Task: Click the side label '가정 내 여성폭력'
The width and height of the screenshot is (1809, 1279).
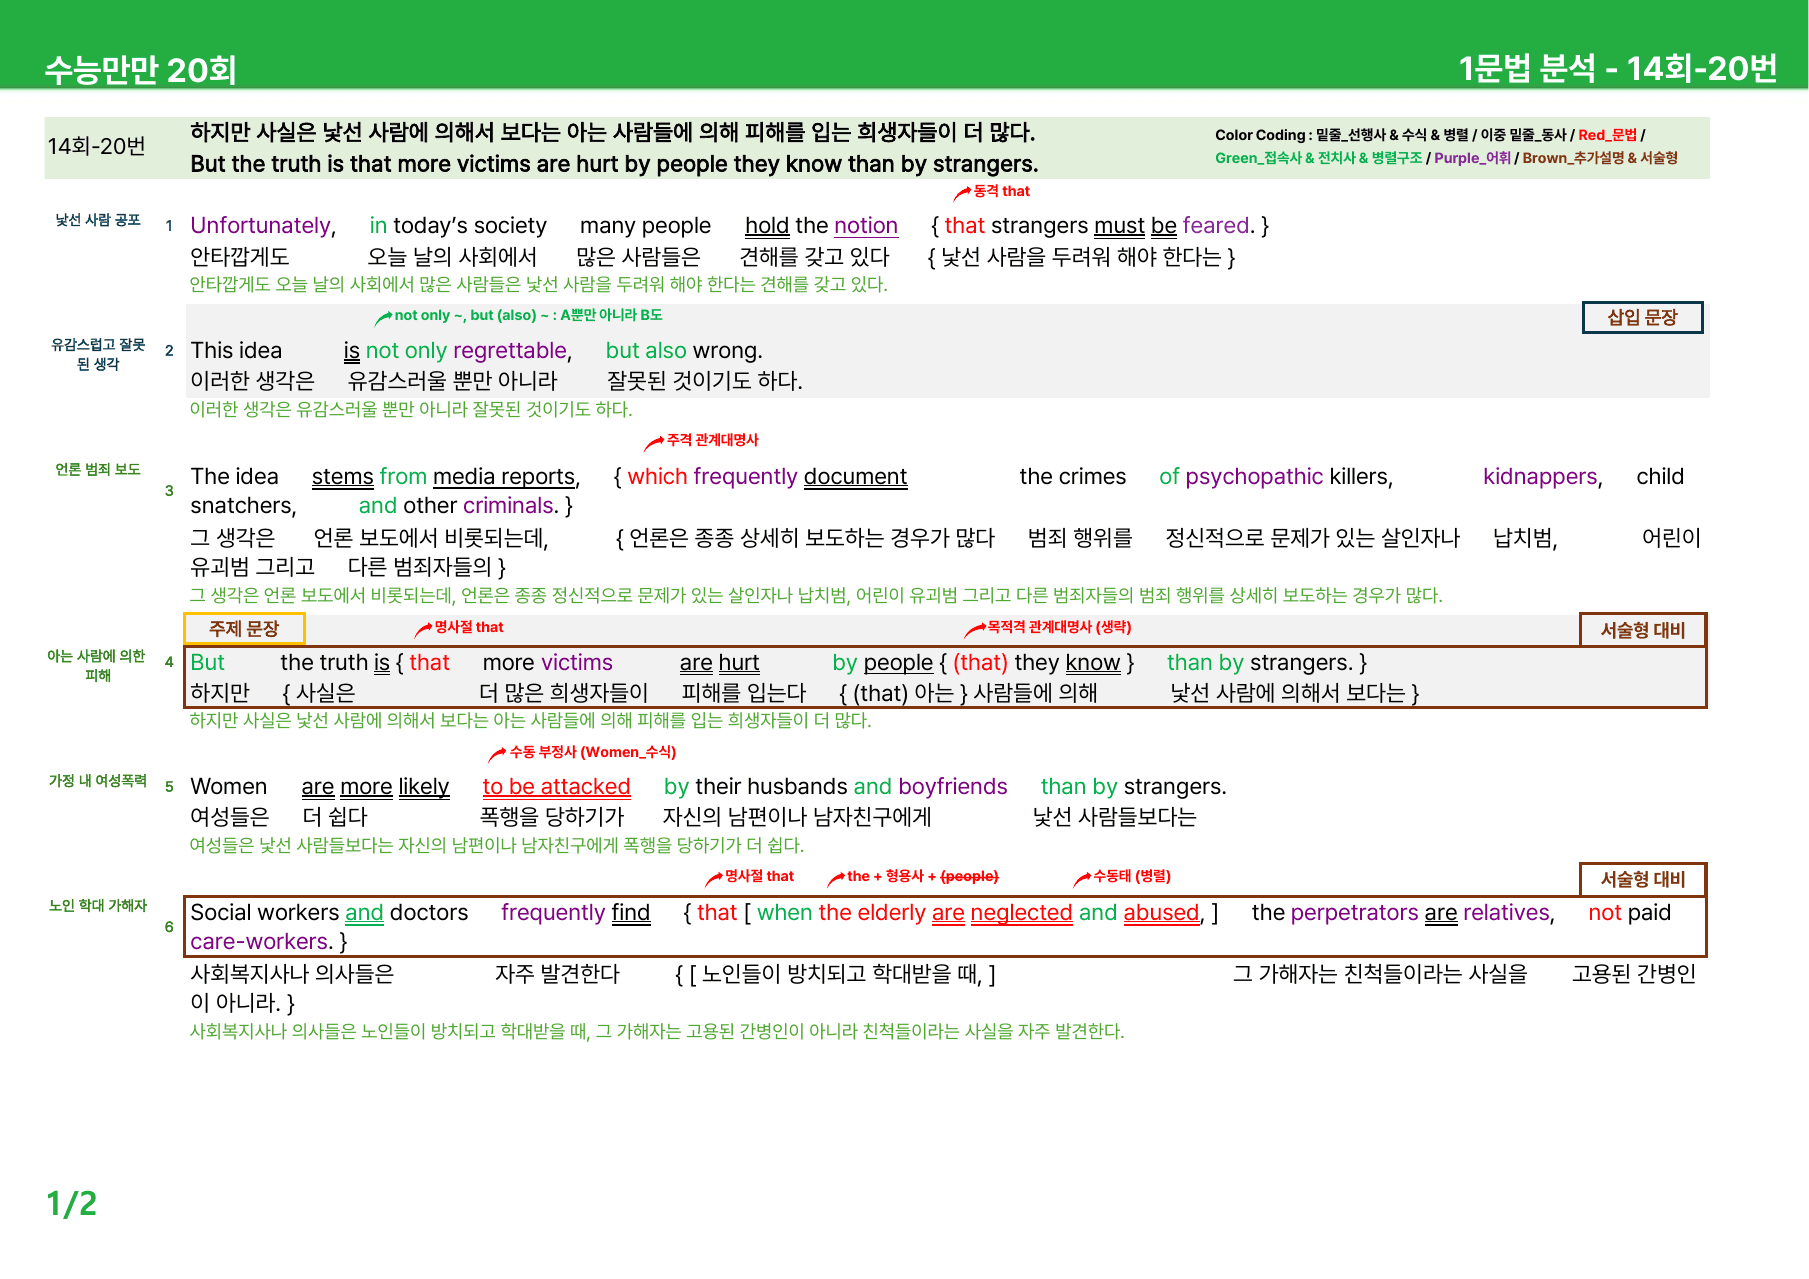Action: (x=98, y=781)
